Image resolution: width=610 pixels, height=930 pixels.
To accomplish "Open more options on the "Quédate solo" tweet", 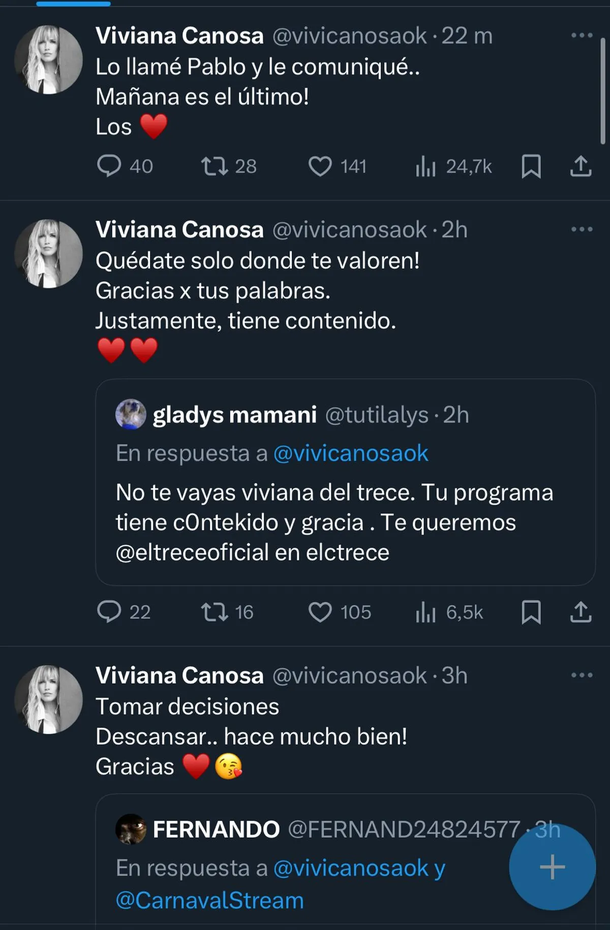I will (581, 229).
